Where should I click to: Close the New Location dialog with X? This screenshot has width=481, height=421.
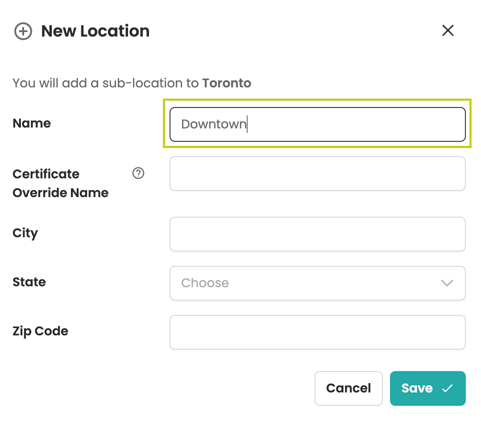click(x=448, y=30)
